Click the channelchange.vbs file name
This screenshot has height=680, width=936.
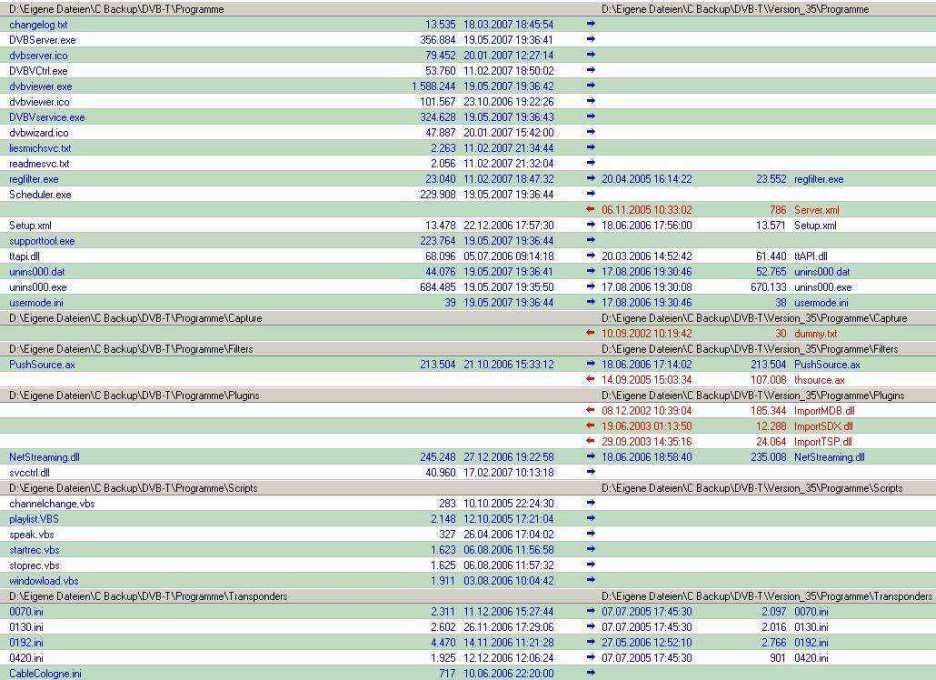pos(52,504)
